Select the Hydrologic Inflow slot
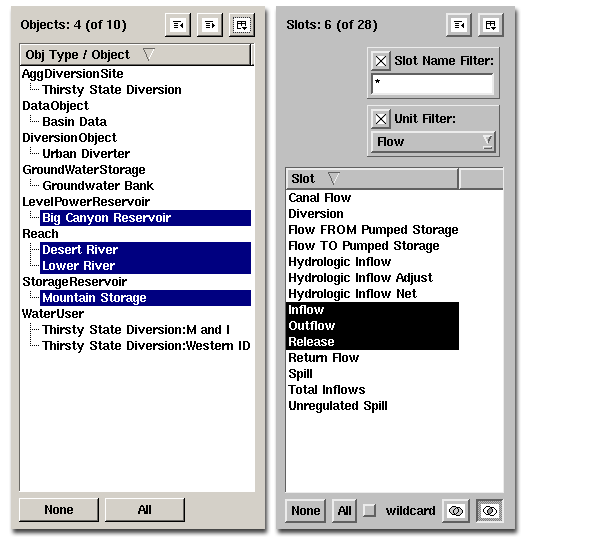Viewport: 590px width, 540px height. [x=339, y=262]
